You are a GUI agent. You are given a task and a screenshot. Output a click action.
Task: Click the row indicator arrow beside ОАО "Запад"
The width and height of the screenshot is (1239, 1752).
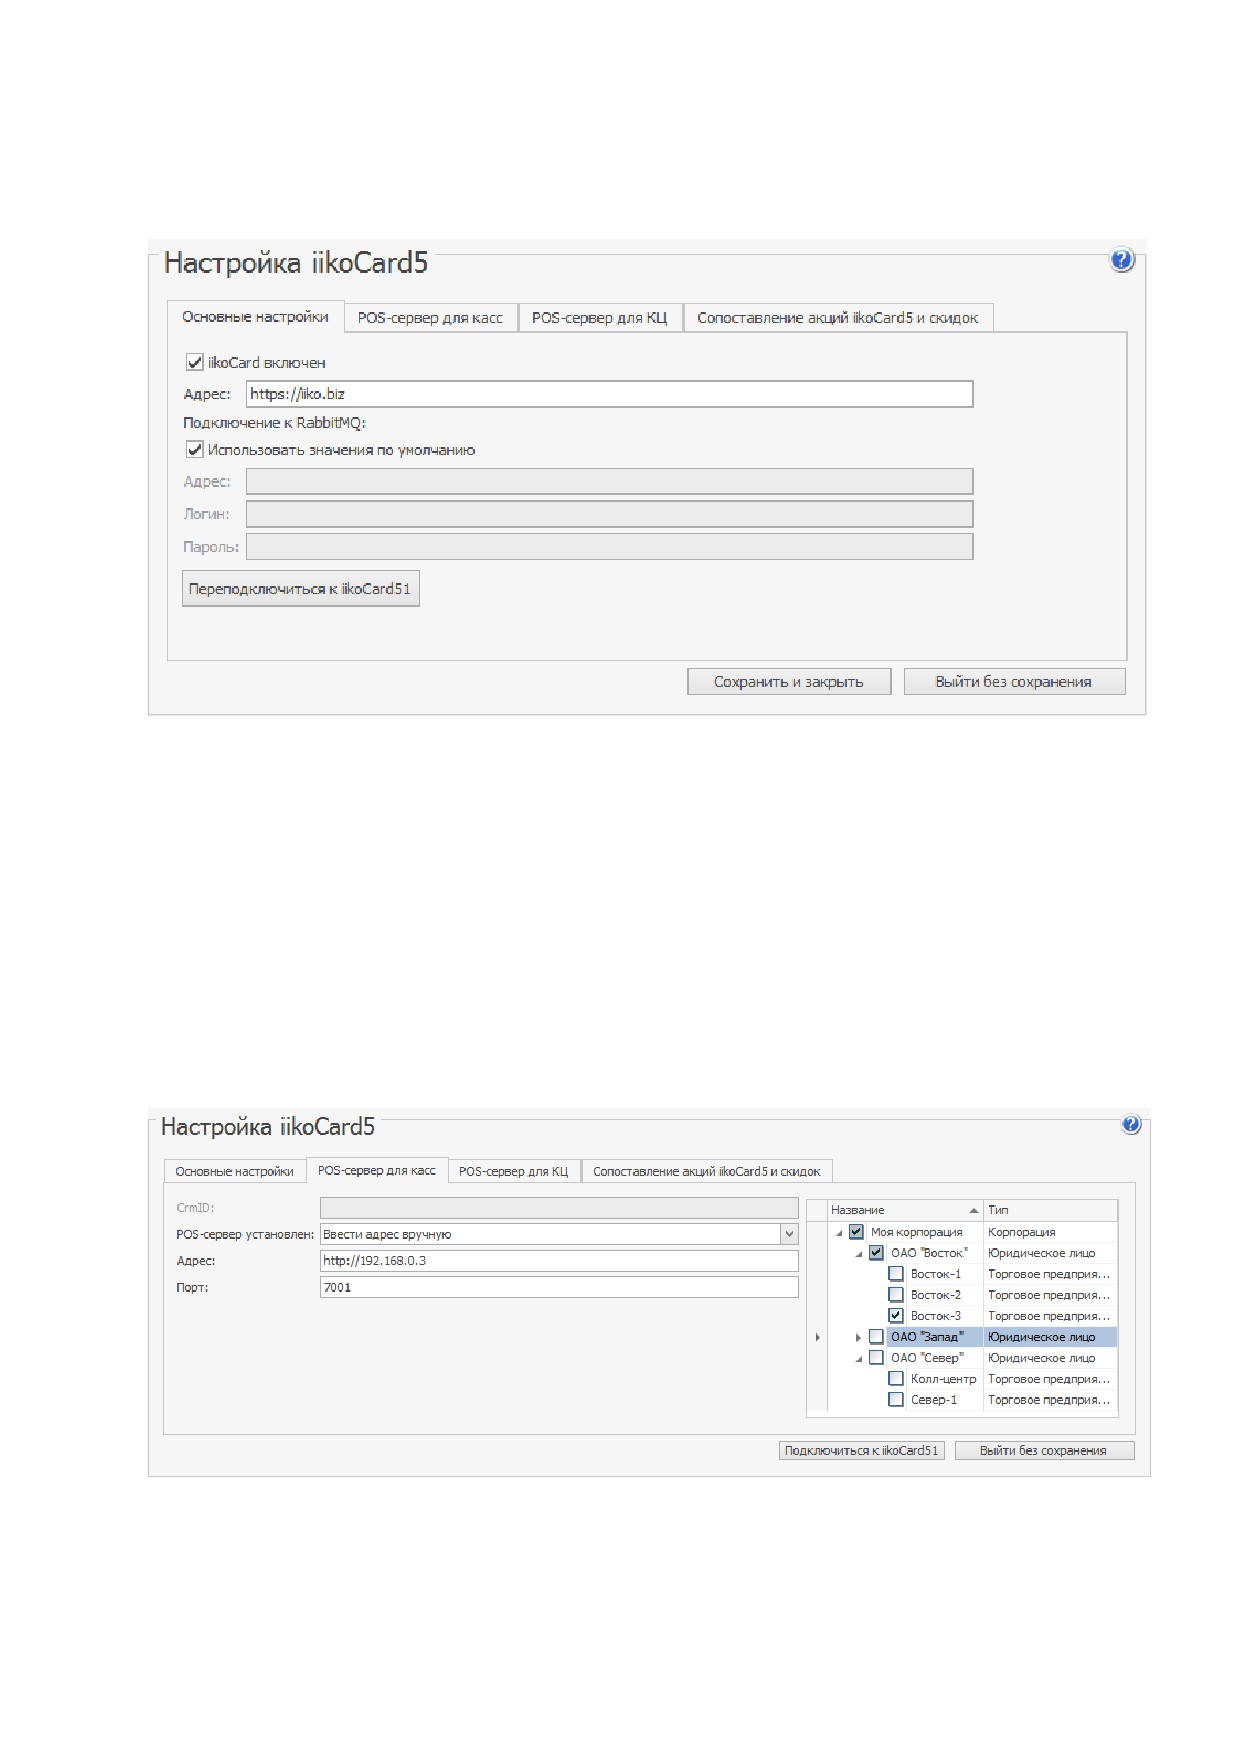tap(817, 1337)
